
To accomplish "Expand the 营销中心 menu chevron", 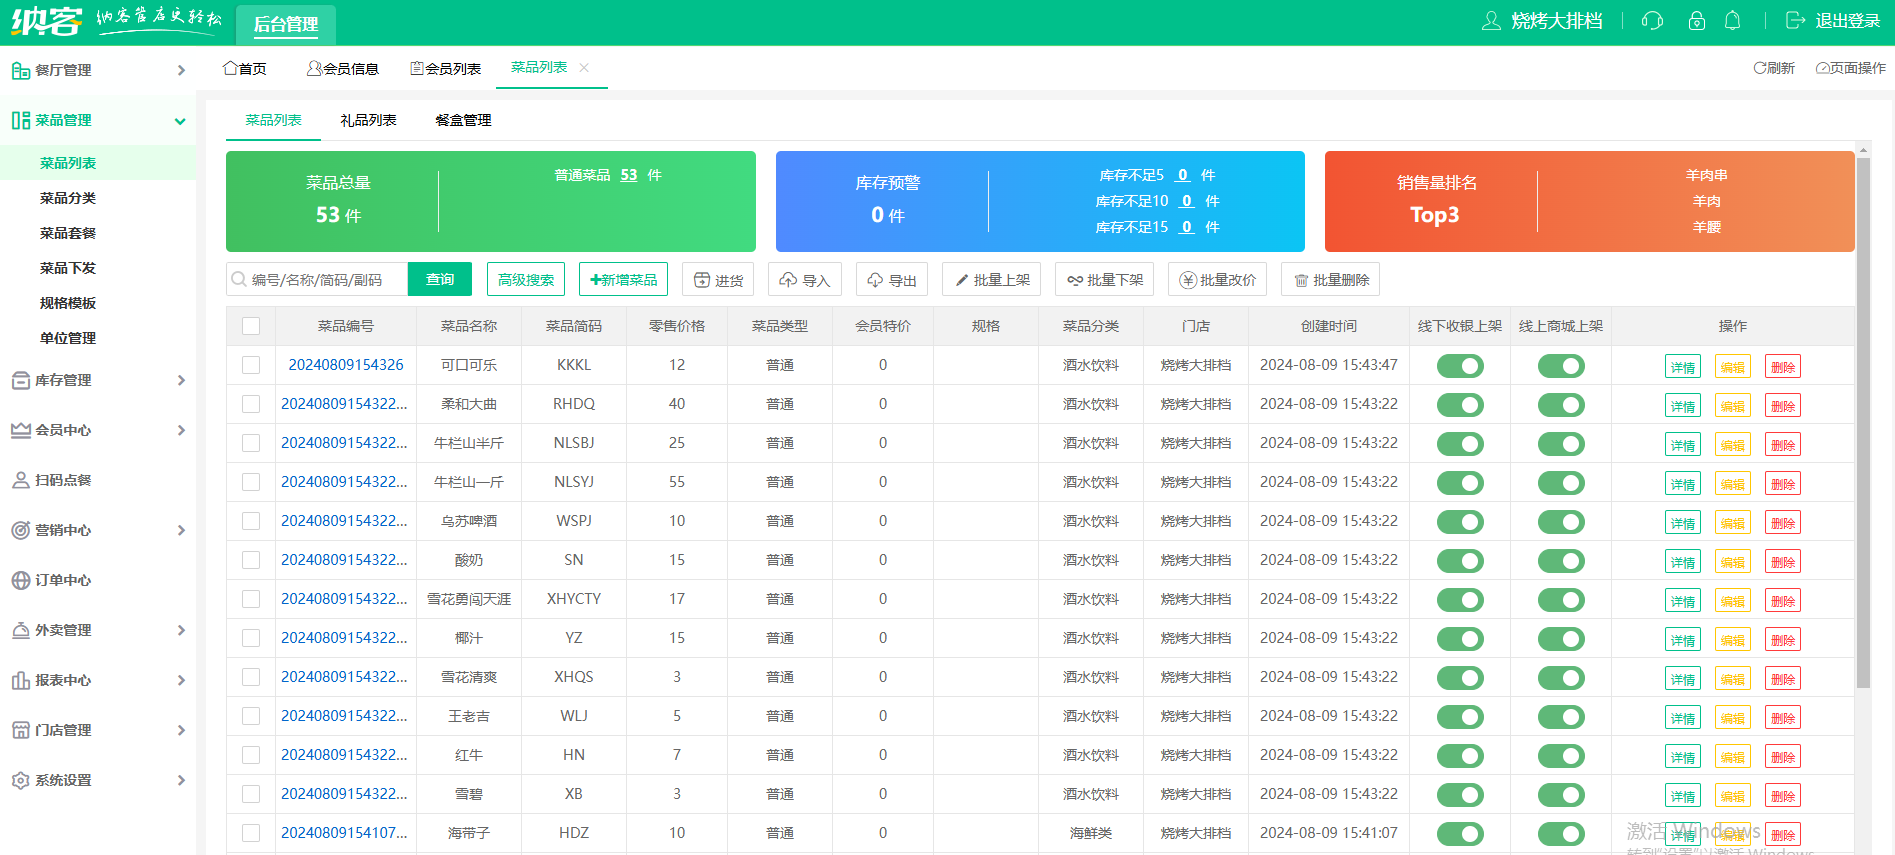I will pyautogui.click(x=181, y=530).
